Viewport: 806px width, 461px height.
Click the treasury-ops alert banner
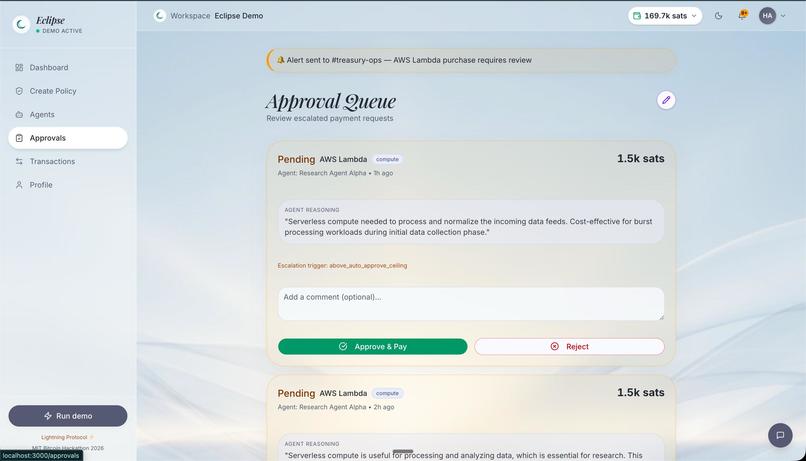tap(471, 60)
